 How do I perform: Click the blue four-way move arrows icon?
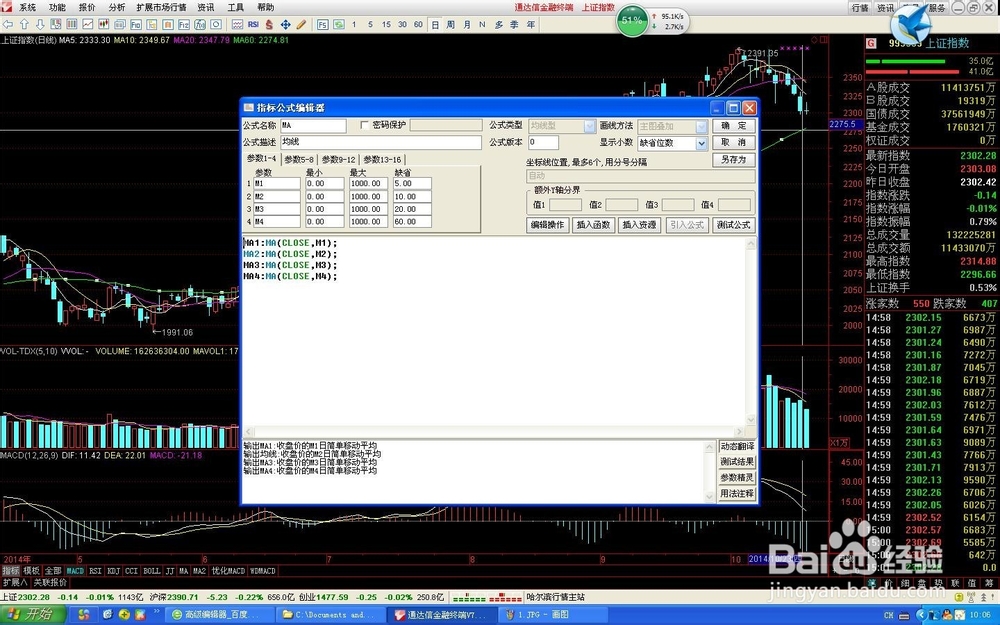pos(285,24)
